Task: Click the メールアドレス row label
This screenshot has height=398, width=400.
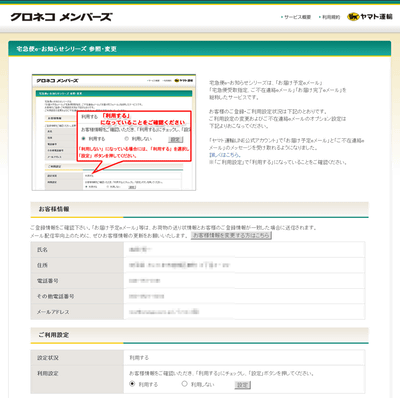Action: pos(53,312)
